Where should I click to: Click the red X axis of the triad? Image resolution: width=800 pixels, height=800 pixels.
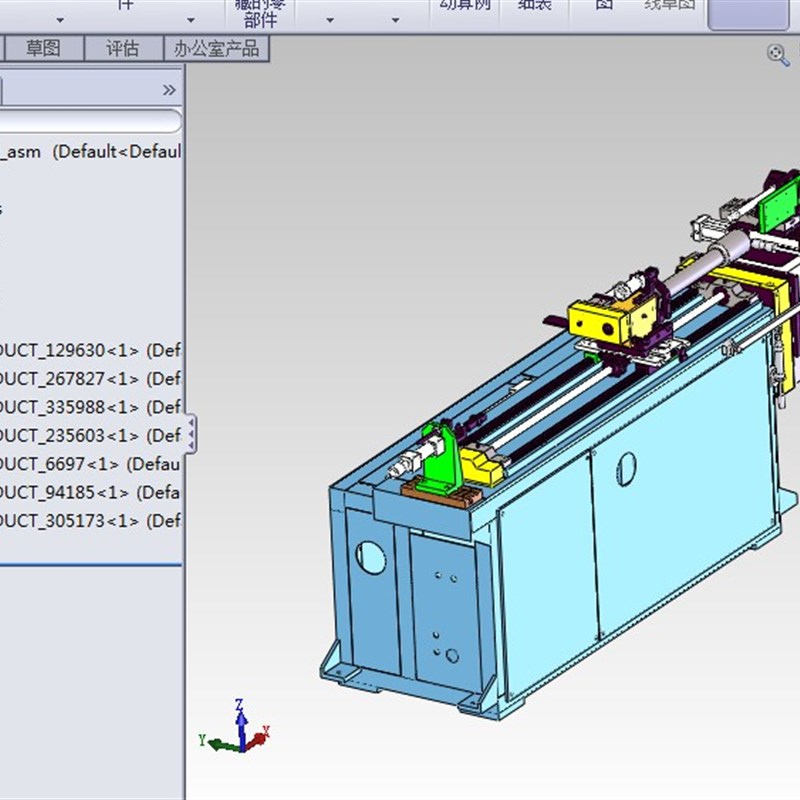tap(258, 738)
